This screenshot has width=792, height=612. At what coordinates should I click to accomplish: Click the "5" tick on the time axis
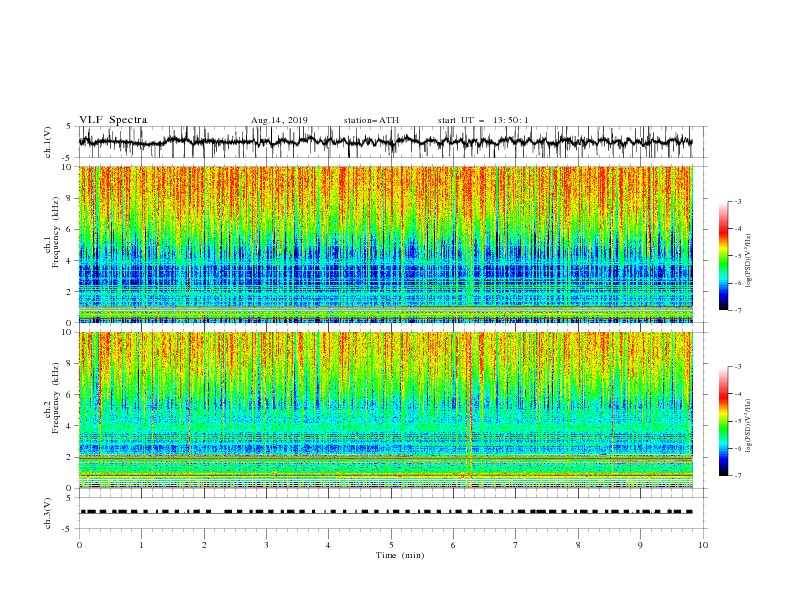point(391,545)
